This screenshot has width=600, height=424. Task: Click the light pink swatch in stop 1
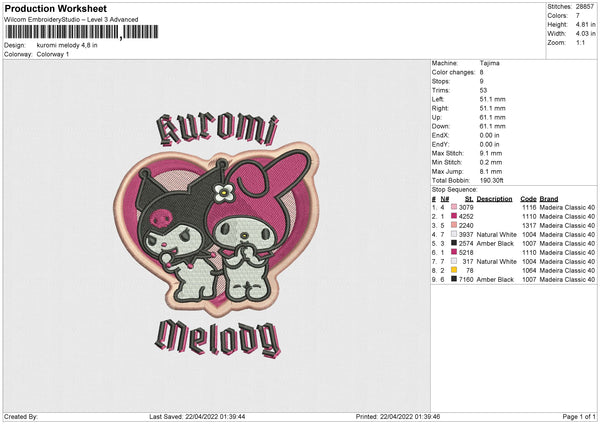454,207
